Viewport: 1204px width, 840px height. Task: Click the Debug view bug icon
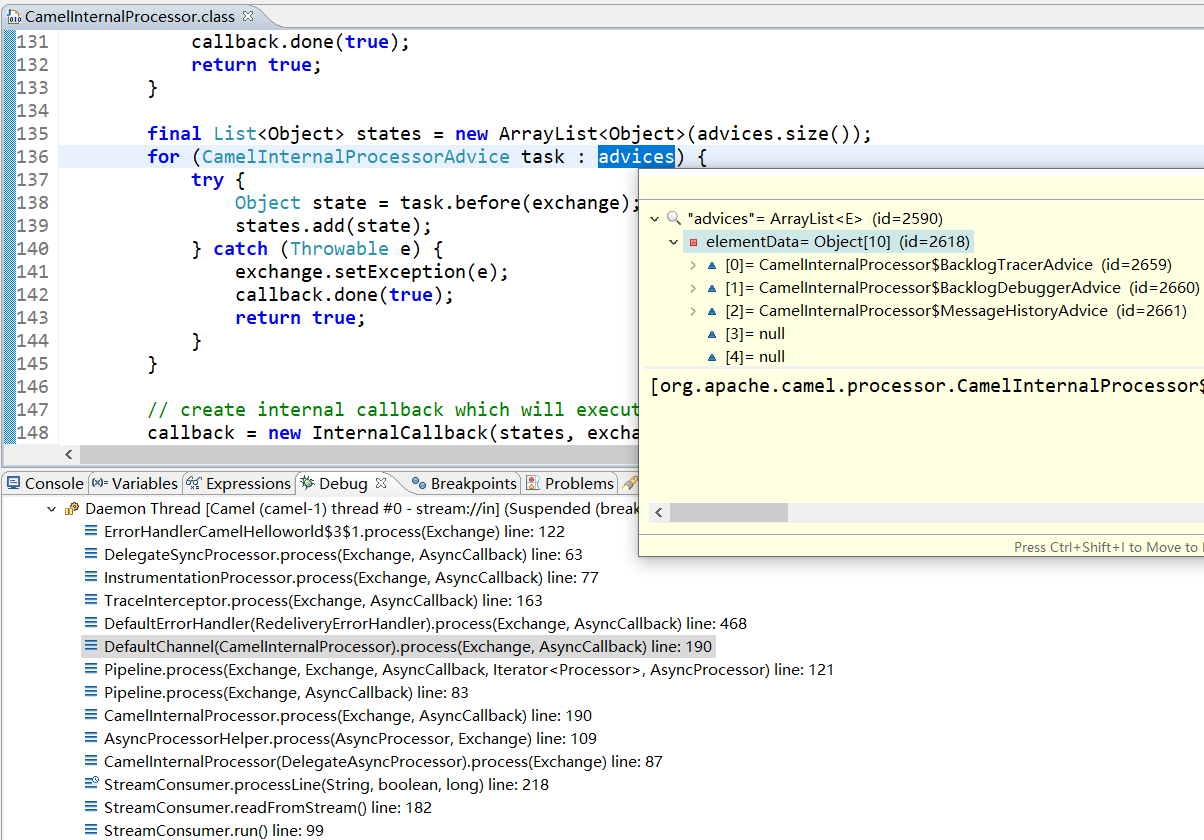[307, 483]
